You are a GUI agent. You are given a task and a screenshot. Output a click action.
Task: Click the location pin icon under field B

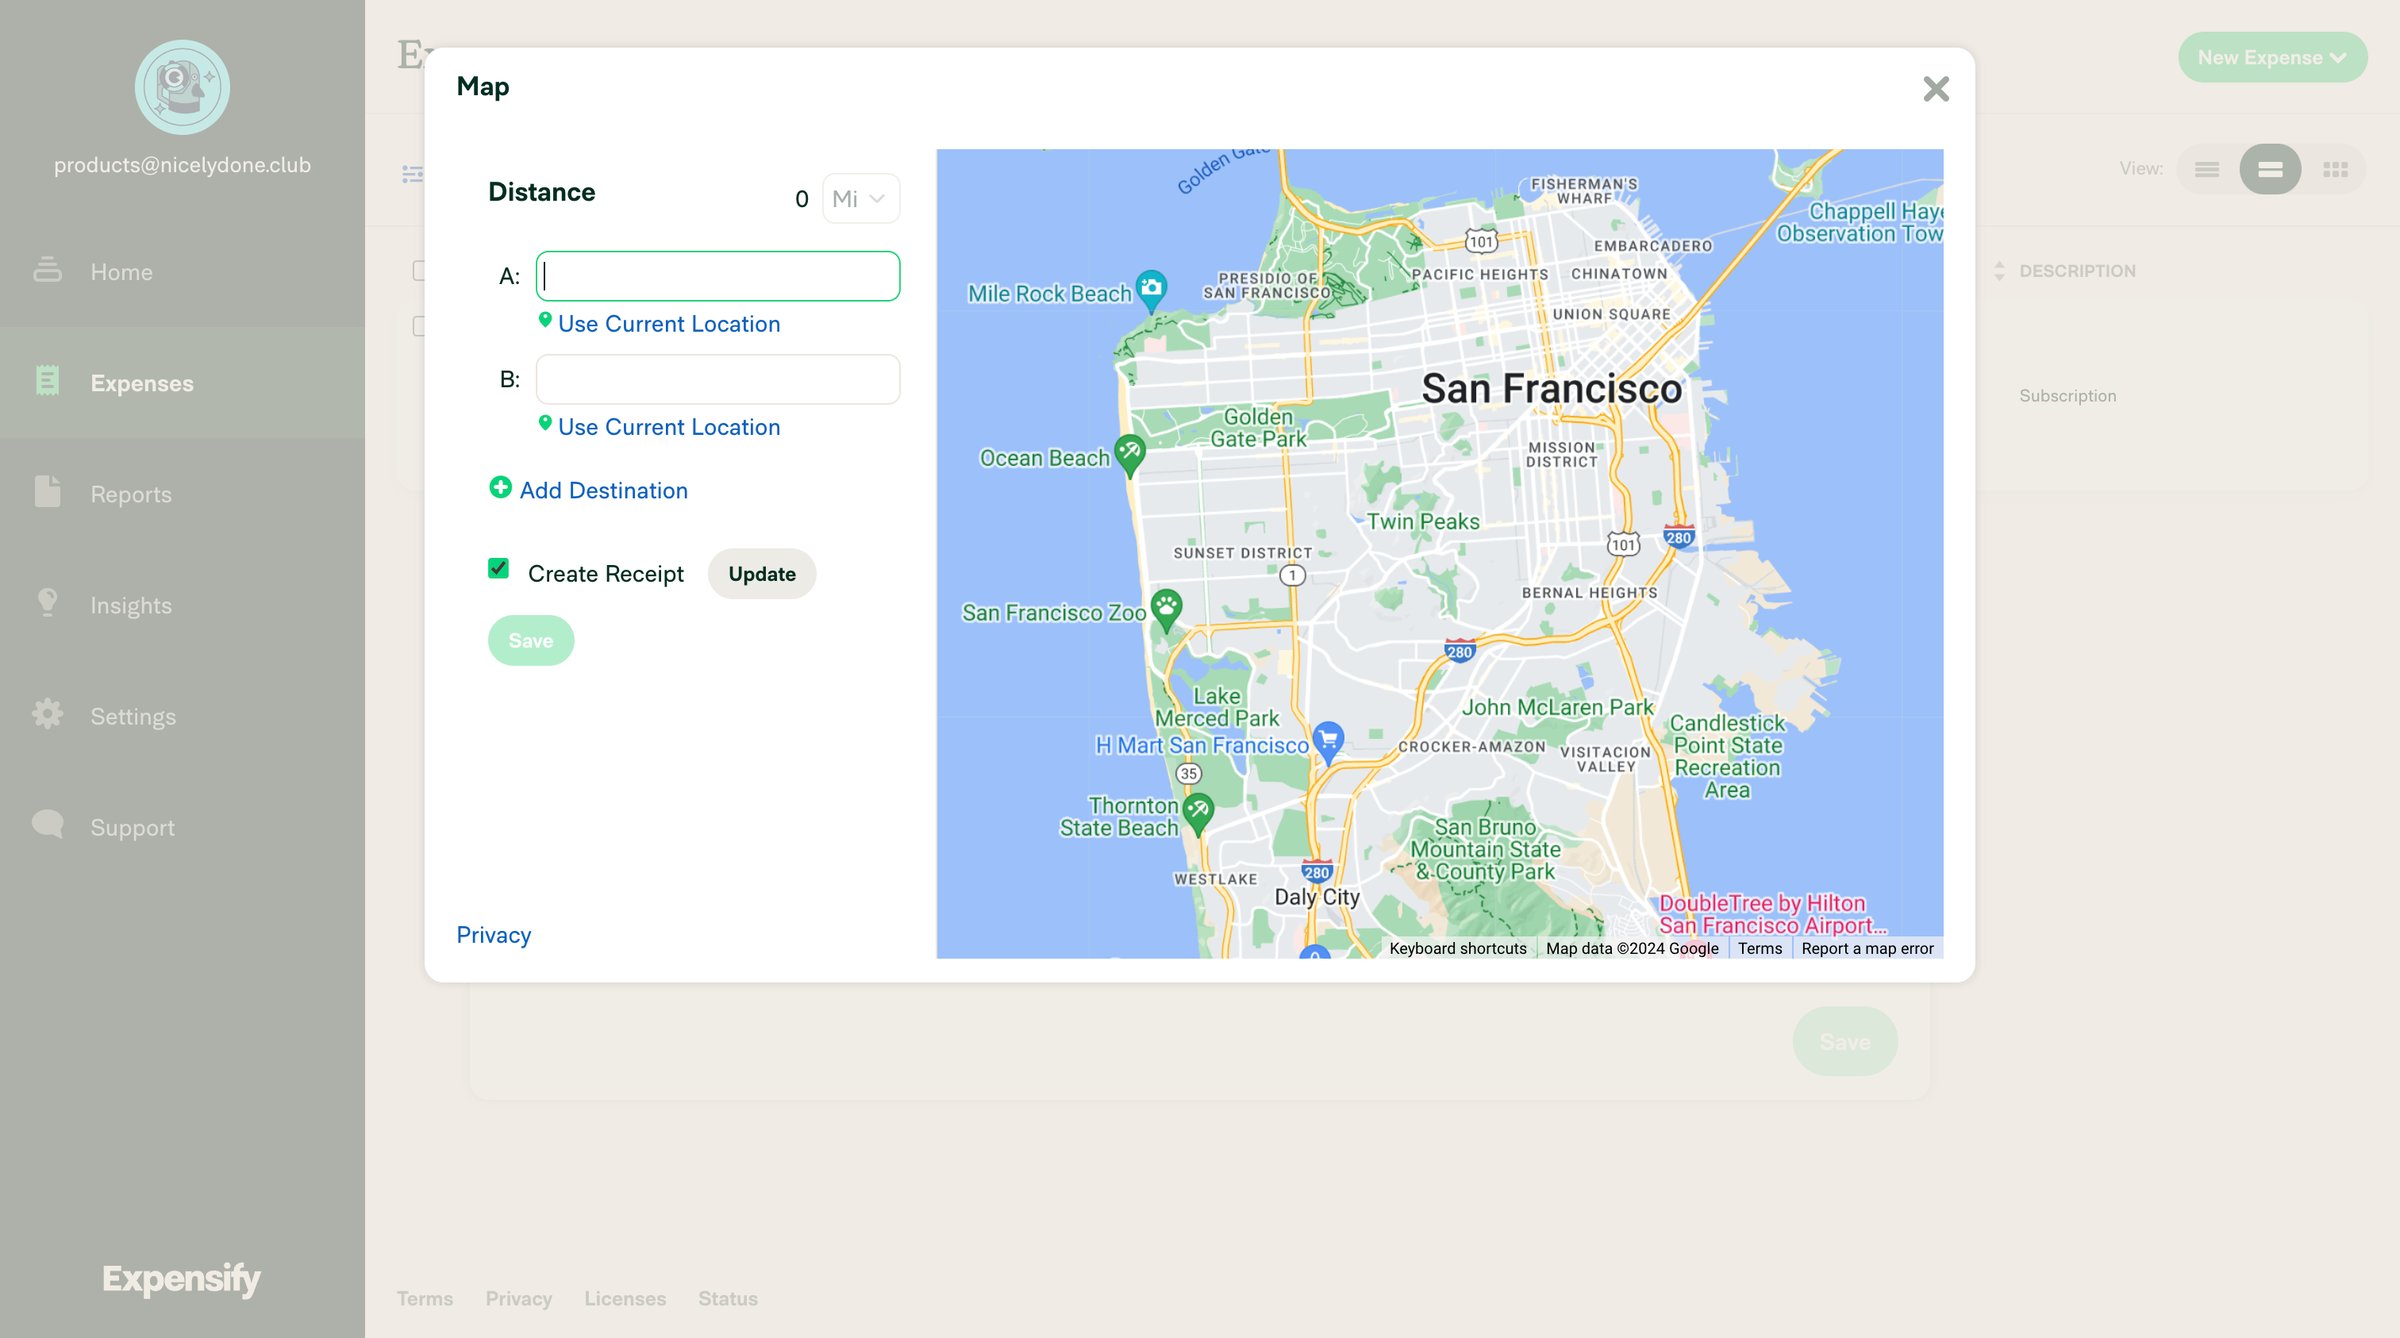click(x=545, y=423)
